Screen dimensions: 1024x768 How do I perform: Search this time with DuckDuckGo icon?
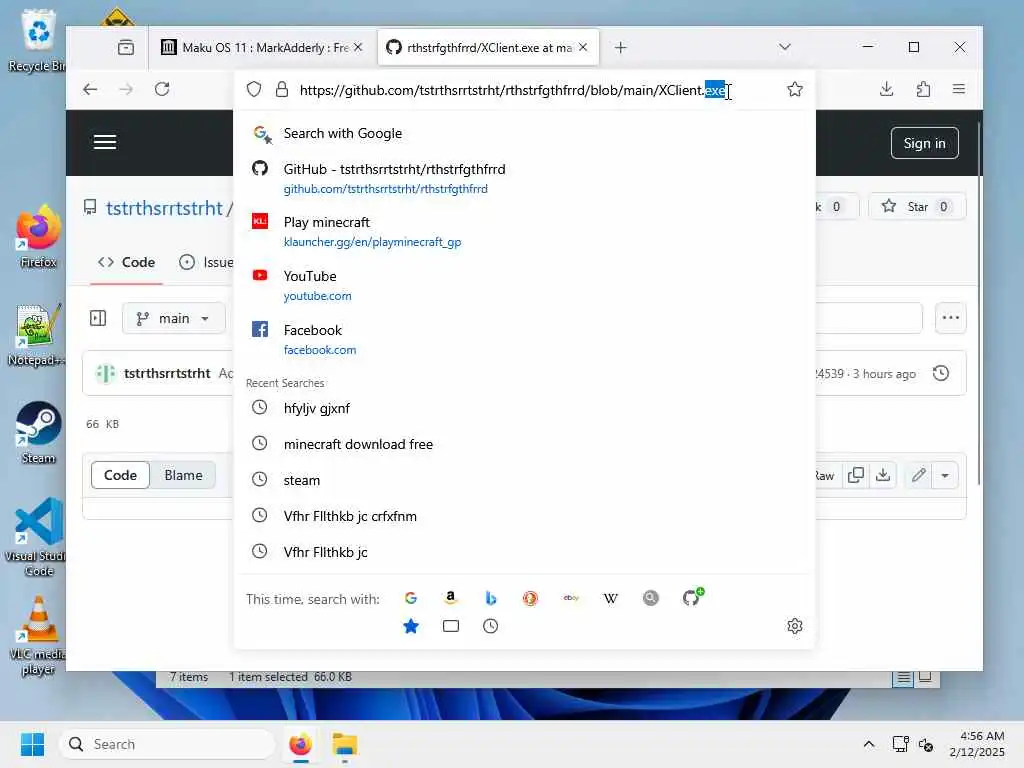pos(530,598)
